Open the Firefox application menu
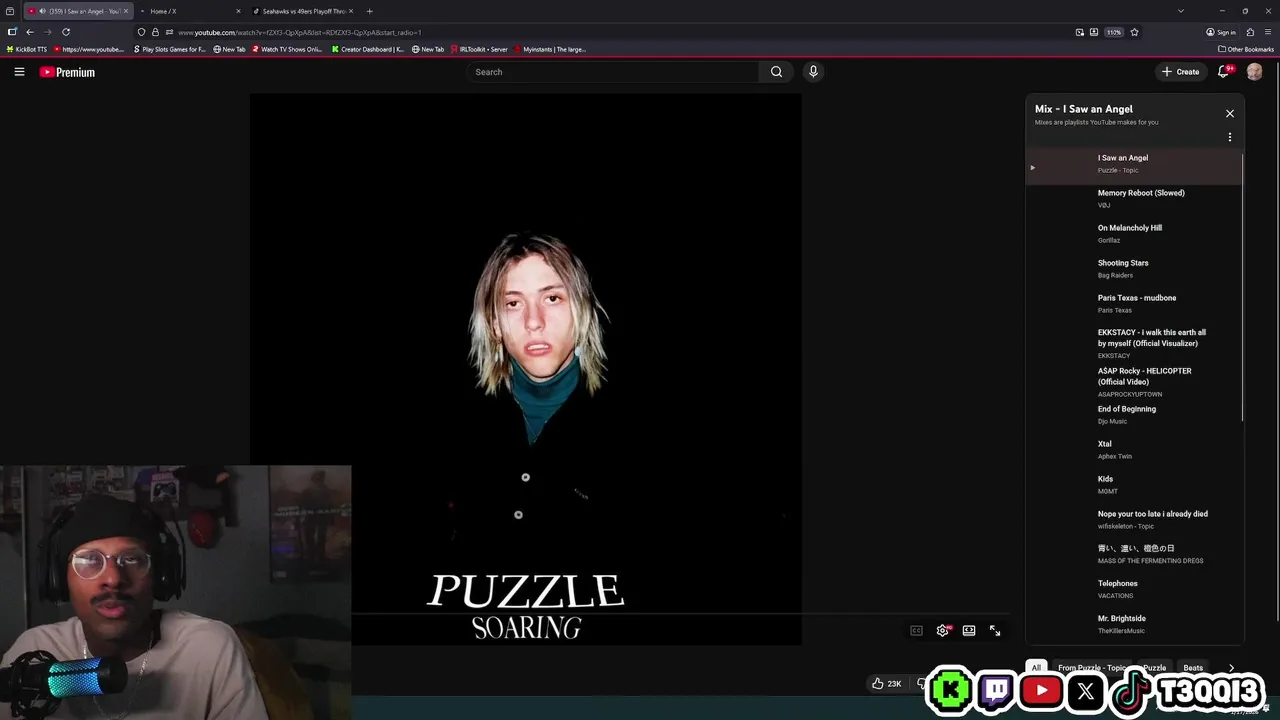Screen dimensions: 1280x720 pyautogui.click(x=1267, y=32)
